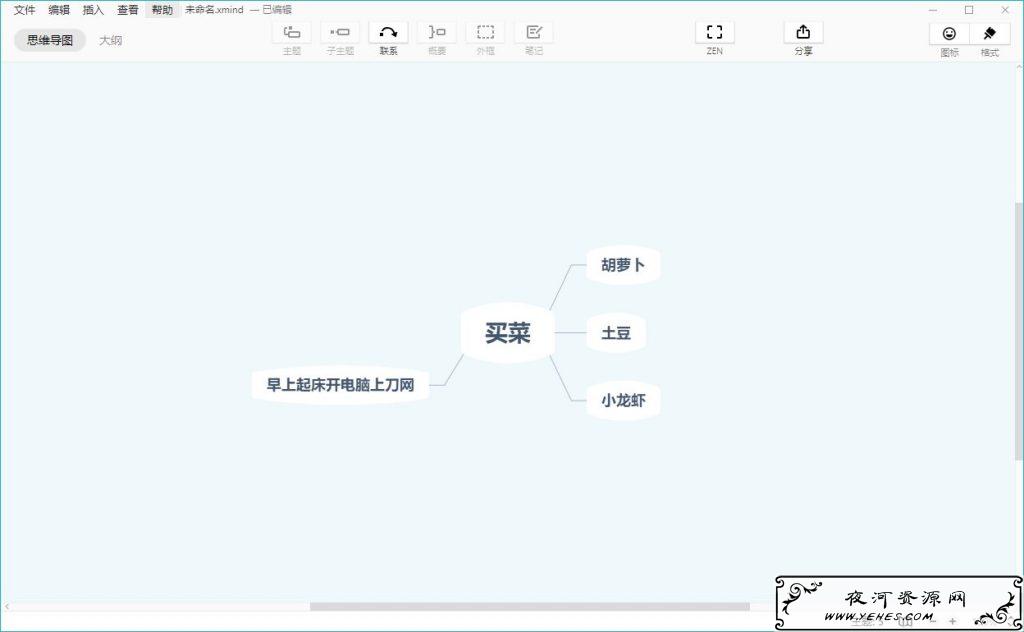
Task: Close the XMind window
Action: pyautogui.click(x=1005, y=10)
